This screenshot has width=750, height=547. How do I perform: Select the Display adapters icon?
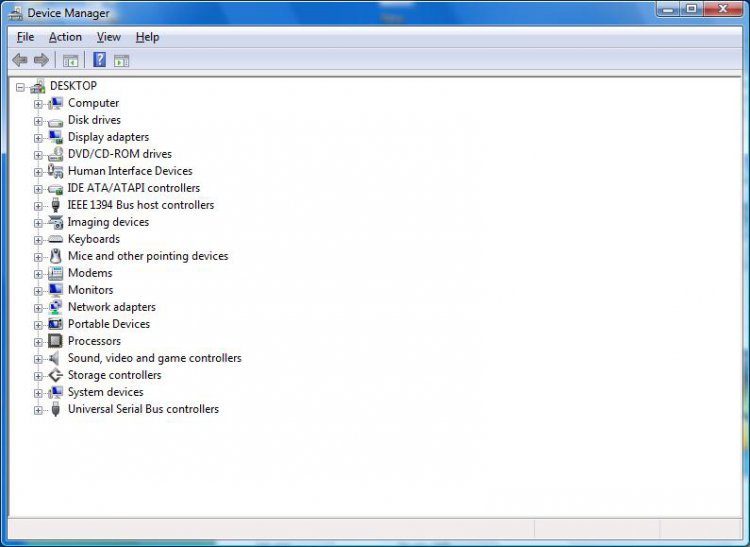point(55,137)
